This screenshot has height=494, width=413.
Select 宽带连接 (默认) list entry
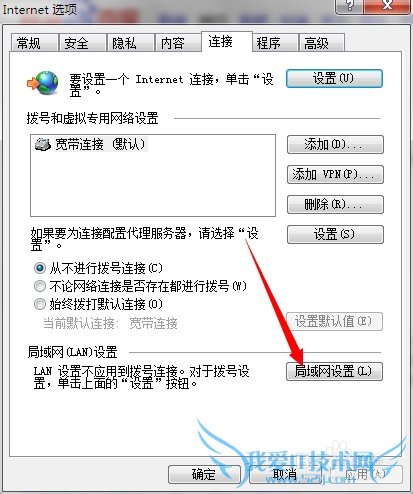pyautogui.click(x=91, y=144)
